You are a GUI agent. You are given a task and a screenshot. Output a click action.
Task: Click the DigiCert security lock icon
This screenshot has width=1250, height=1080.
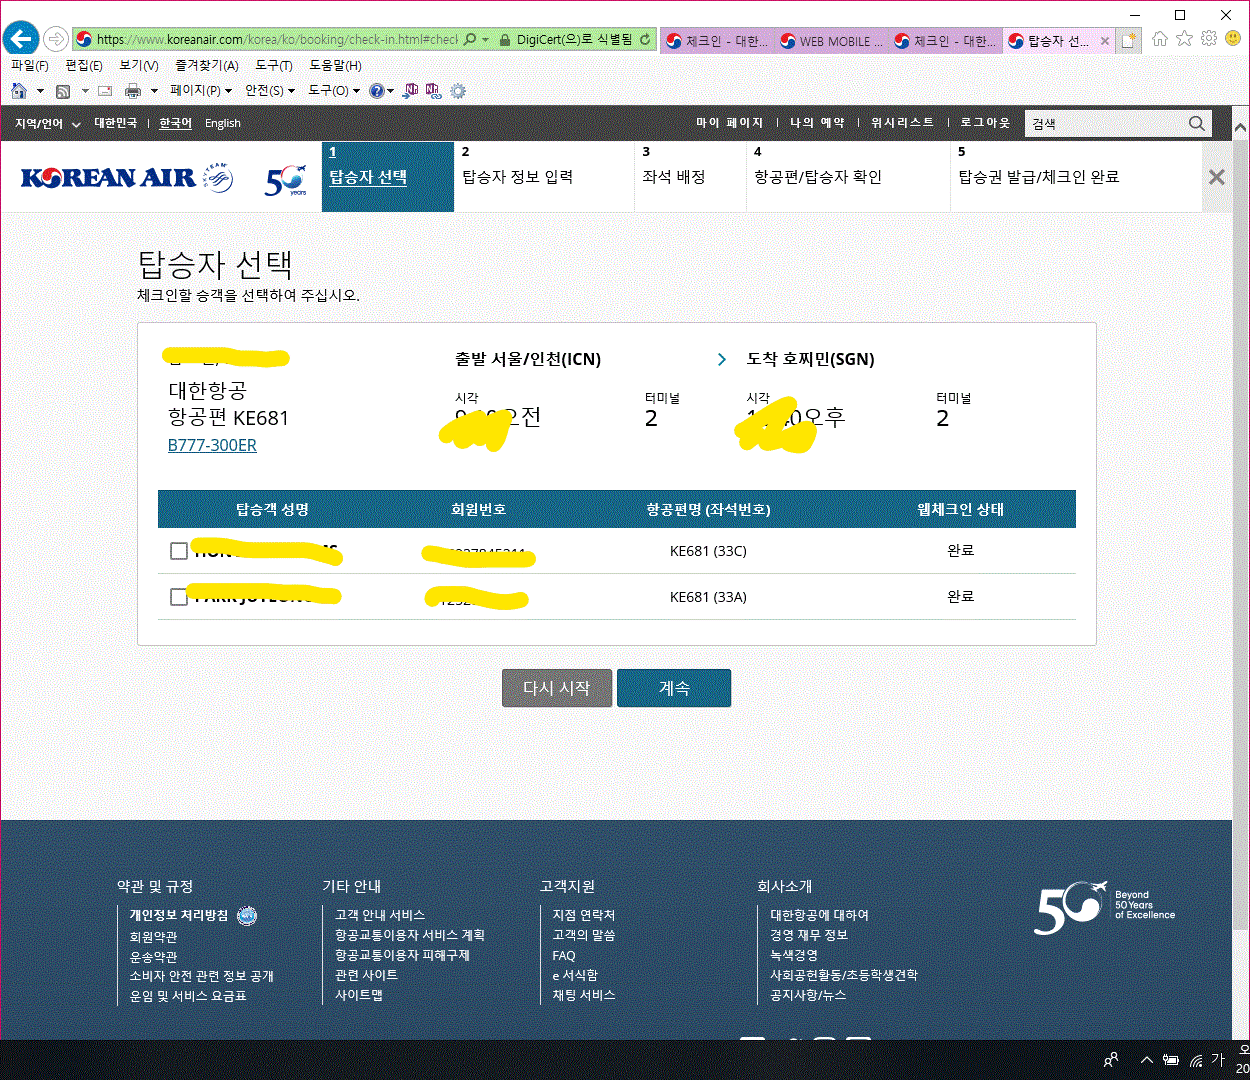(504, 40)
